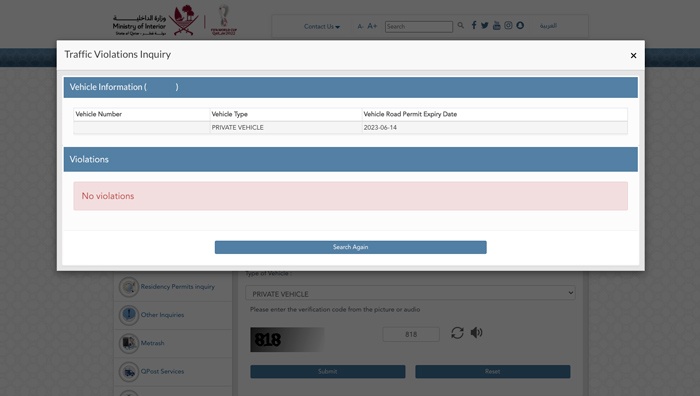700x396 pixels.
Task: Click the Traffic Violations Inquiry title
Action: [117, 54]
